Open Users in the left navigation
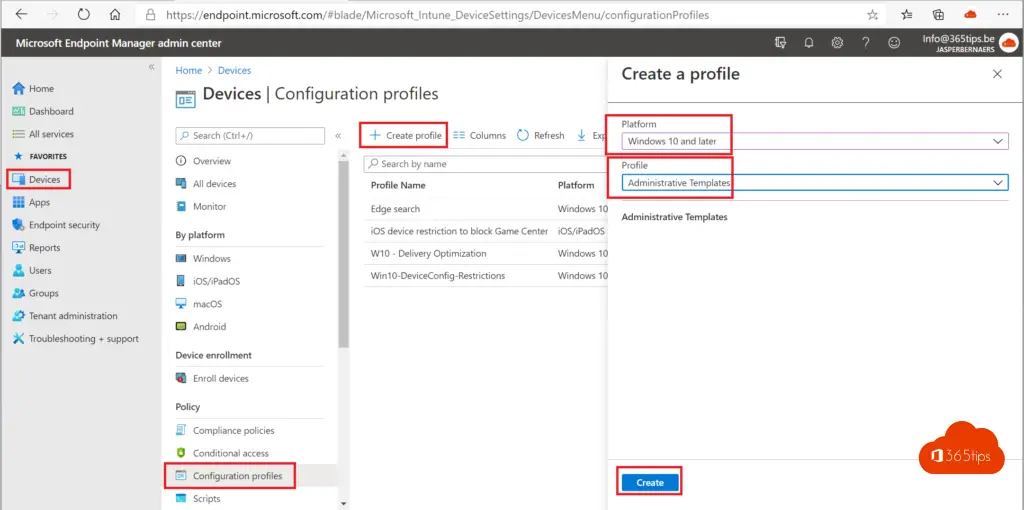This screenshot has width=1024, height=510. pos(40,270)
